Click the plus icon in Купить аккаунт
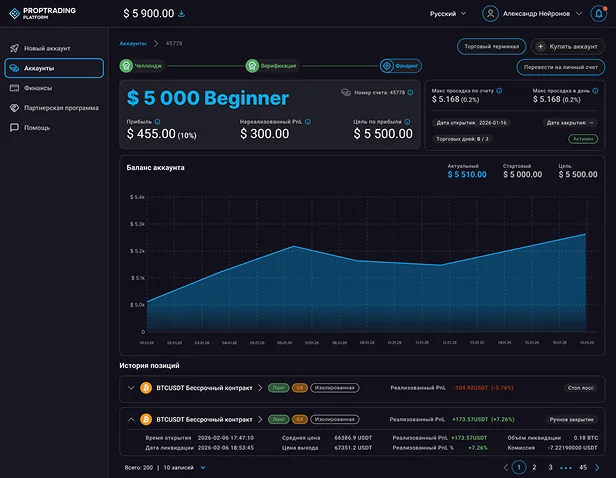The height and width of the screenshot is (478, 616). click(x=541, y=46)
